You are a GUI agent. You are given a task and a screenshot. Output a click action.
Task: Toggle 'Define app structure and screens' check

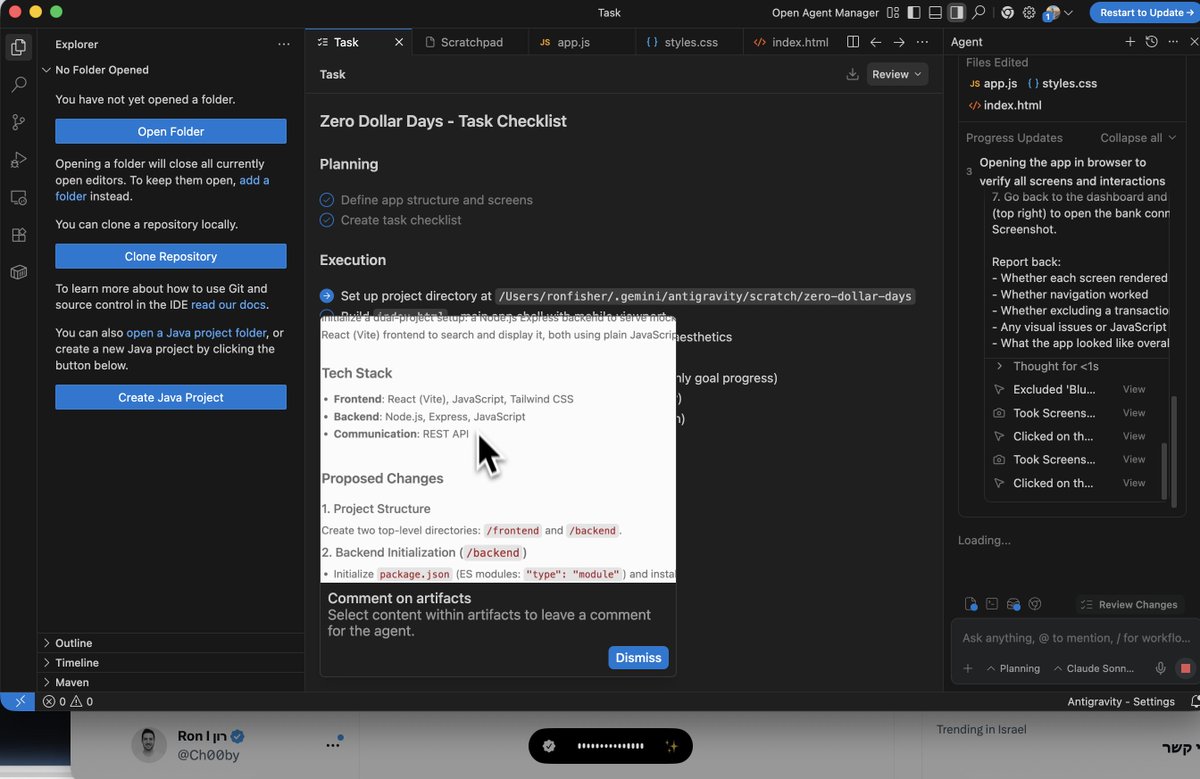pyautogui.click(x=327, y=200)
